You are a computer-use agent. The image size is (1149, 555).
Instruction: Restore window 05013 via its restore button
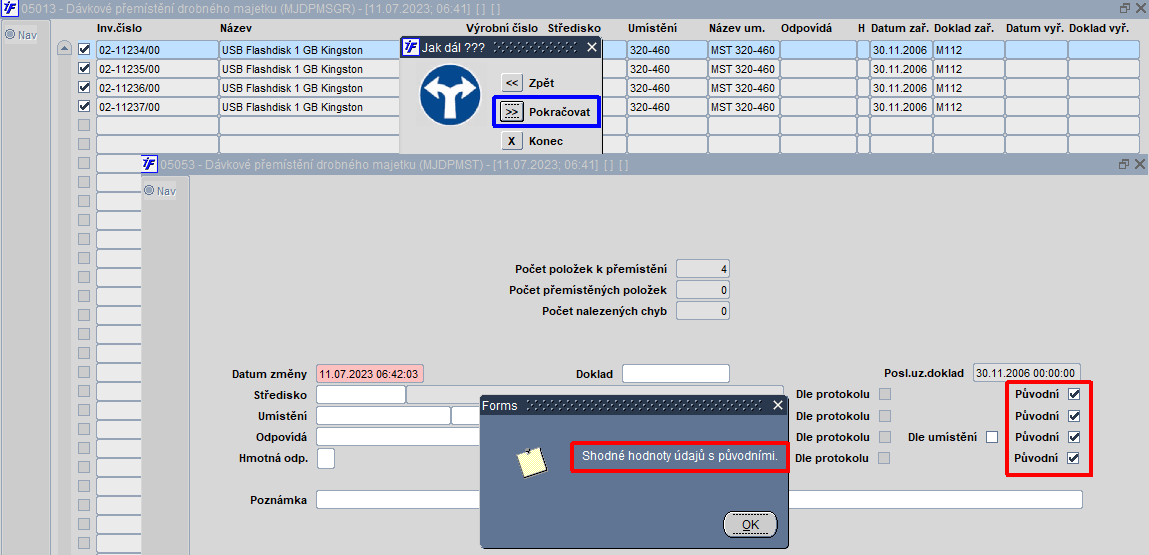[x=1125, y=8]
